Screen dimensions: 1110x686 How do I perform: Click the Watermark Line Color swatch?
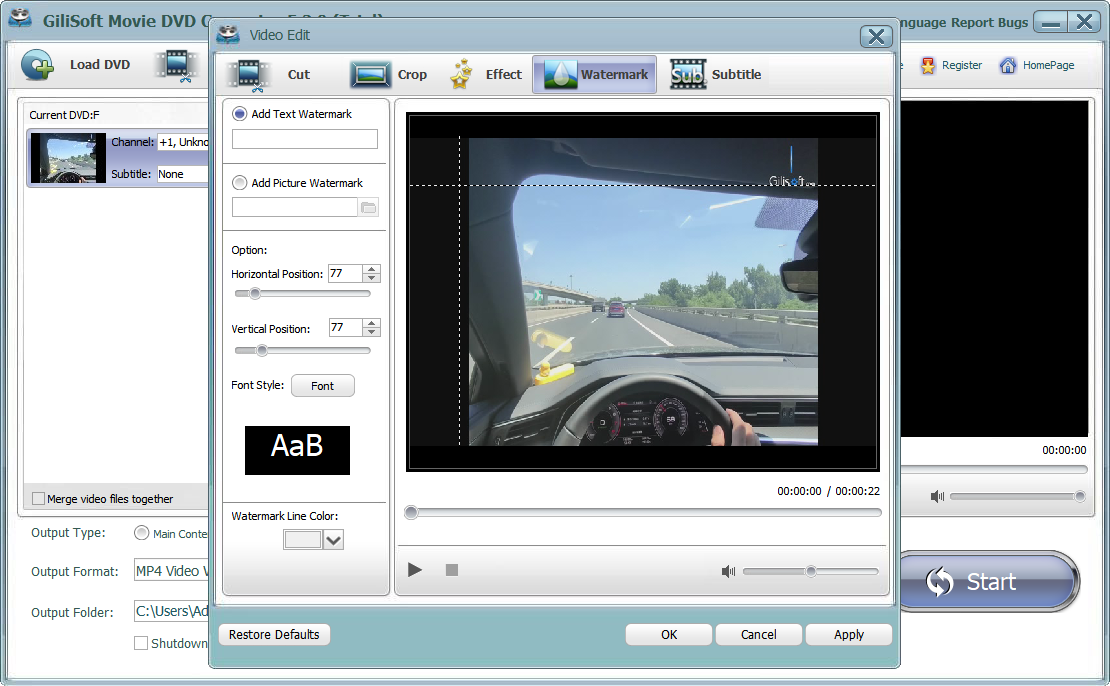pyautogui.click(x=302, y=540)
